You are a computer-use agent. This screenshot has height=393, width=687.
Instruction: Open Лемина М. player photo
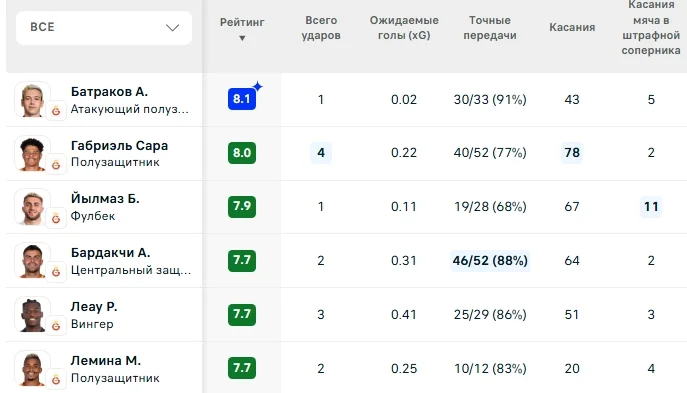[32, 368]
